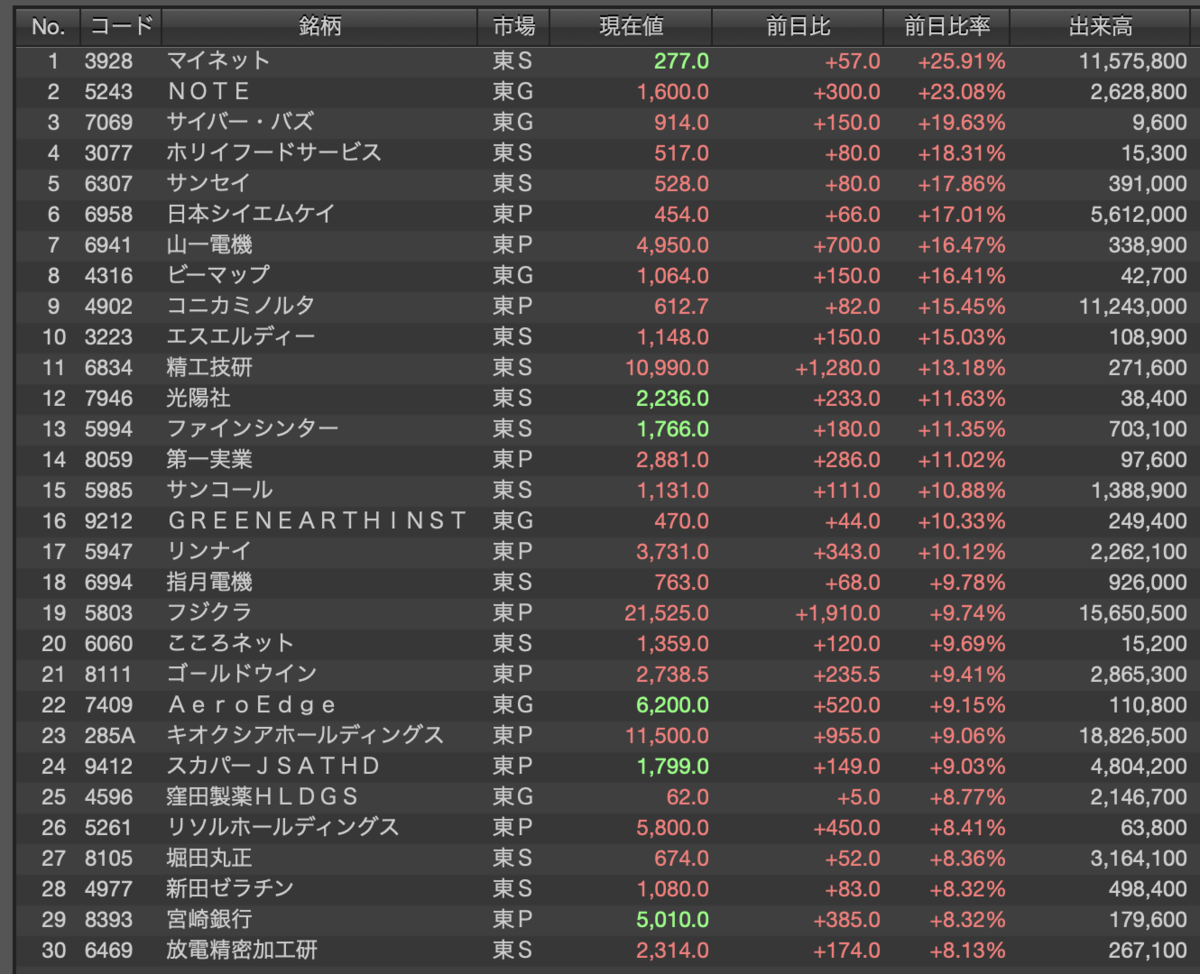
Task: Click change rate +25.91%
Action: coord(961,61)
